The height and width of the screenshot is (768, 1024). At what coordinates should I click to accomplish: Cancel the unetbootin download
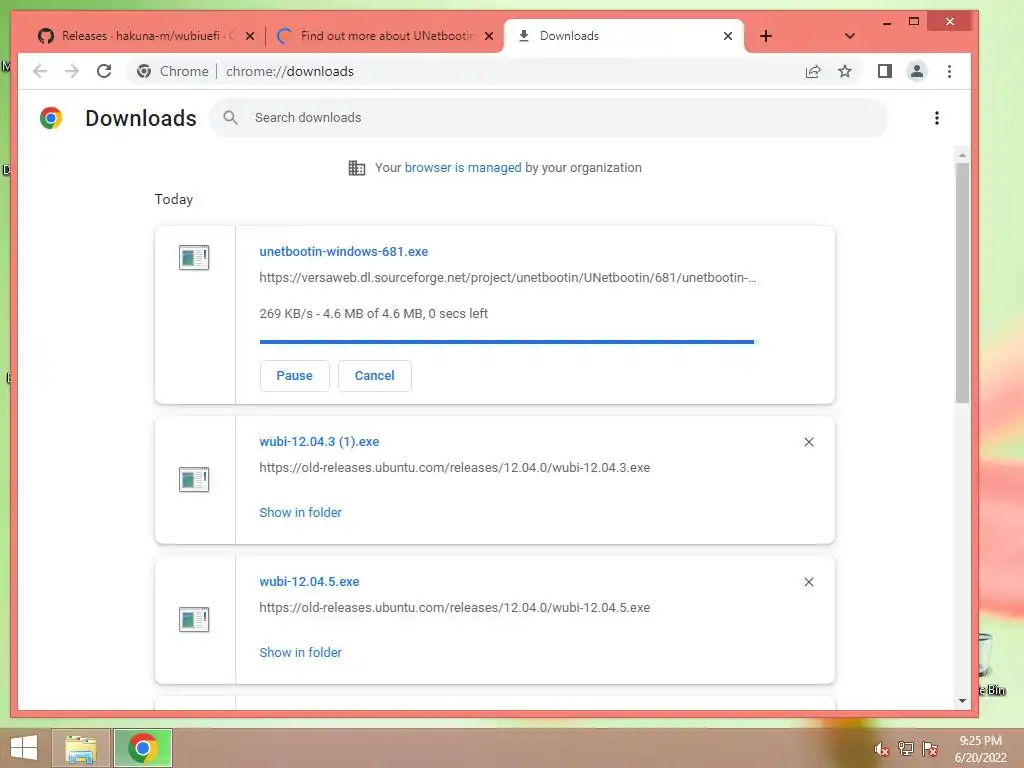pyautogui.click(x=374, y=376)
